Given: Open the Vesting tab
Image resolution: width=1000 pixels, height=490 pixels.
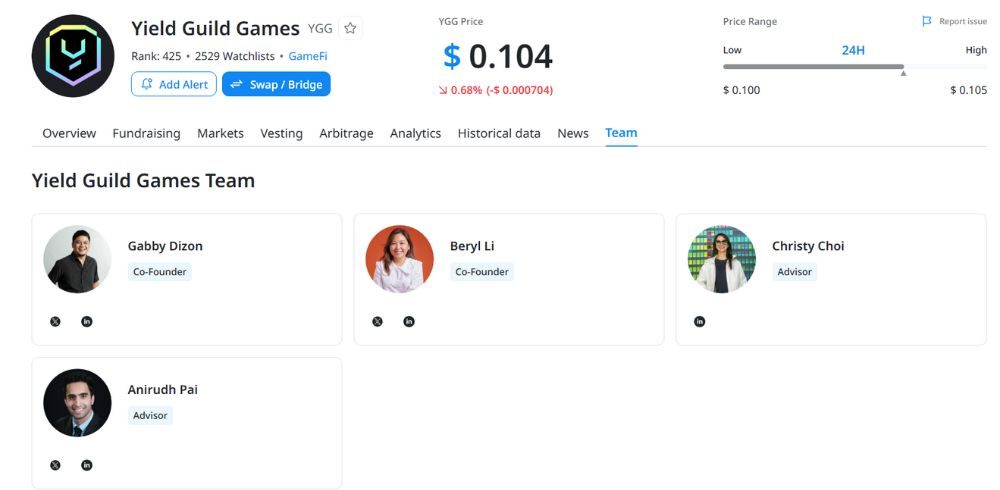Looking at the screenshot, I should 281,133.
